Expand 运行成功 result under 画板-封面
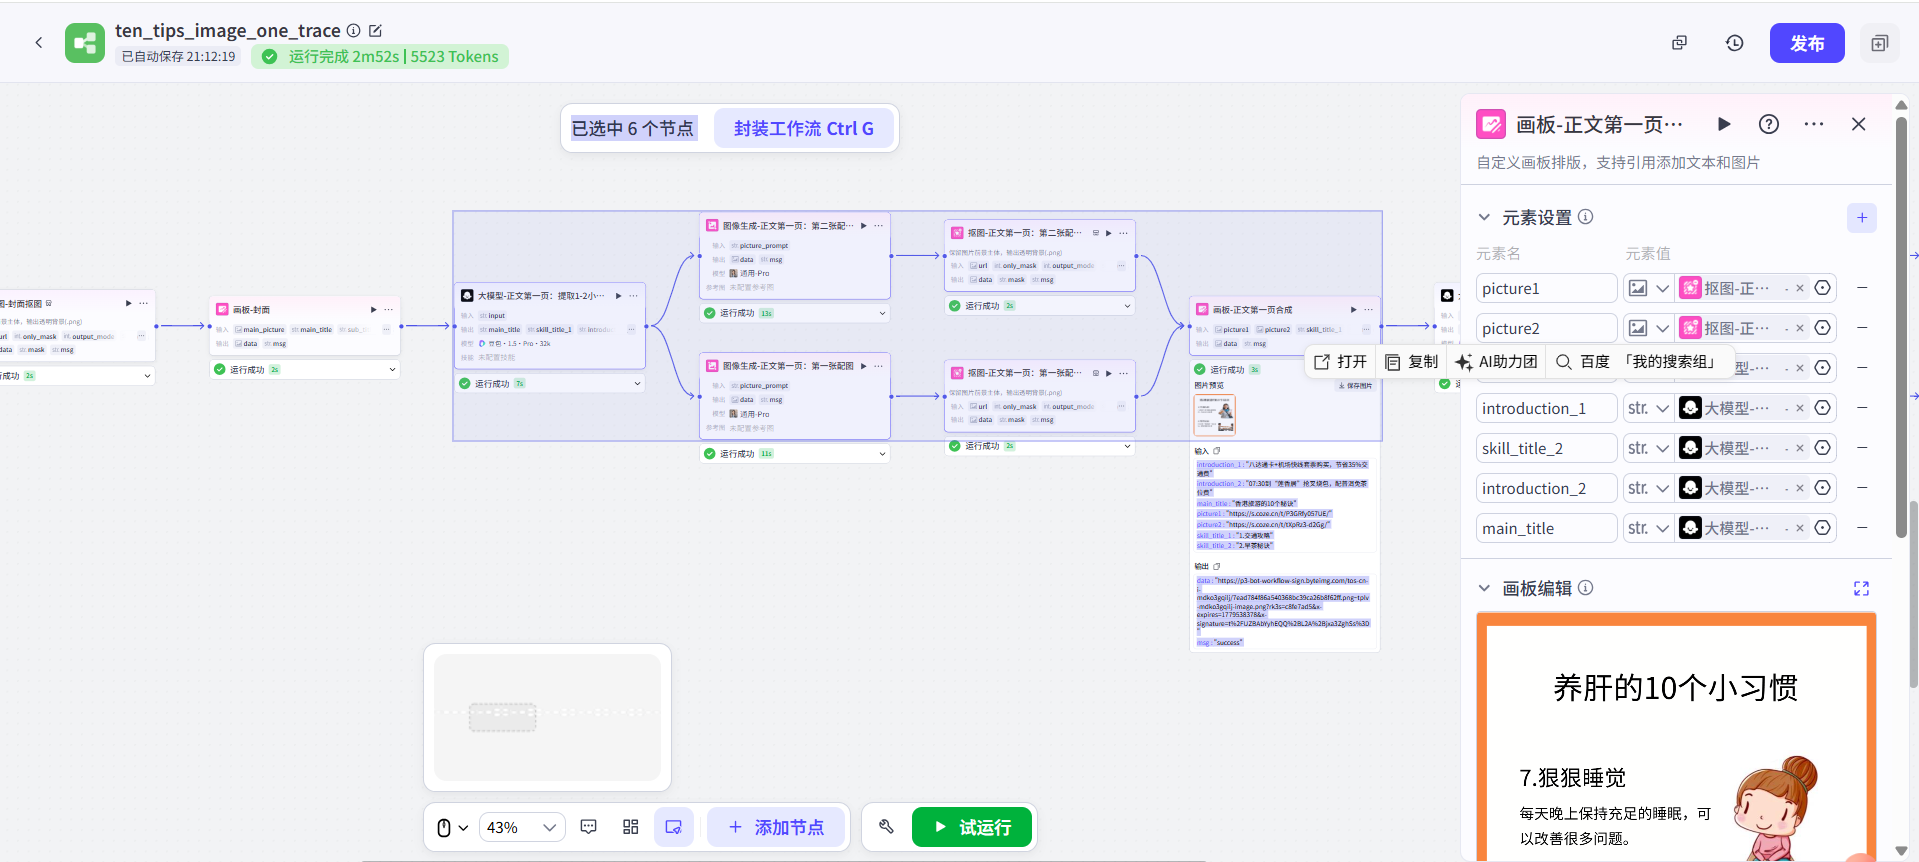The width and height of the screenshot is (1919, 862). point(392,369)
